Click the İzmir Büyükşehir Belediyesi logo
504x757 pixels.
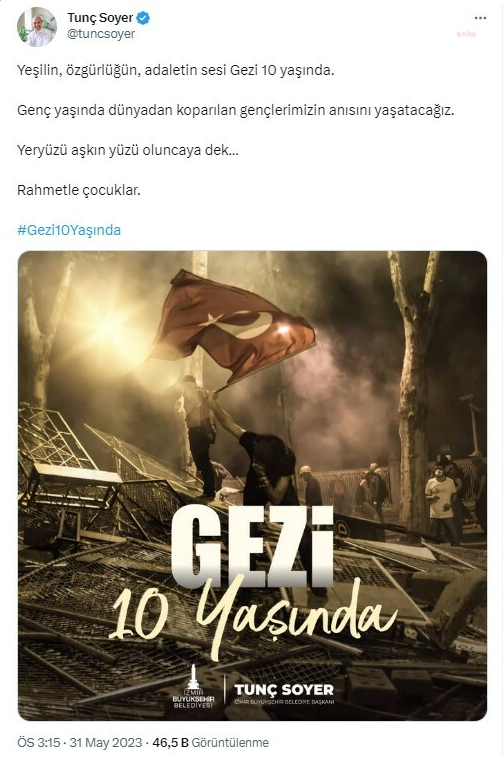(193, 687)
